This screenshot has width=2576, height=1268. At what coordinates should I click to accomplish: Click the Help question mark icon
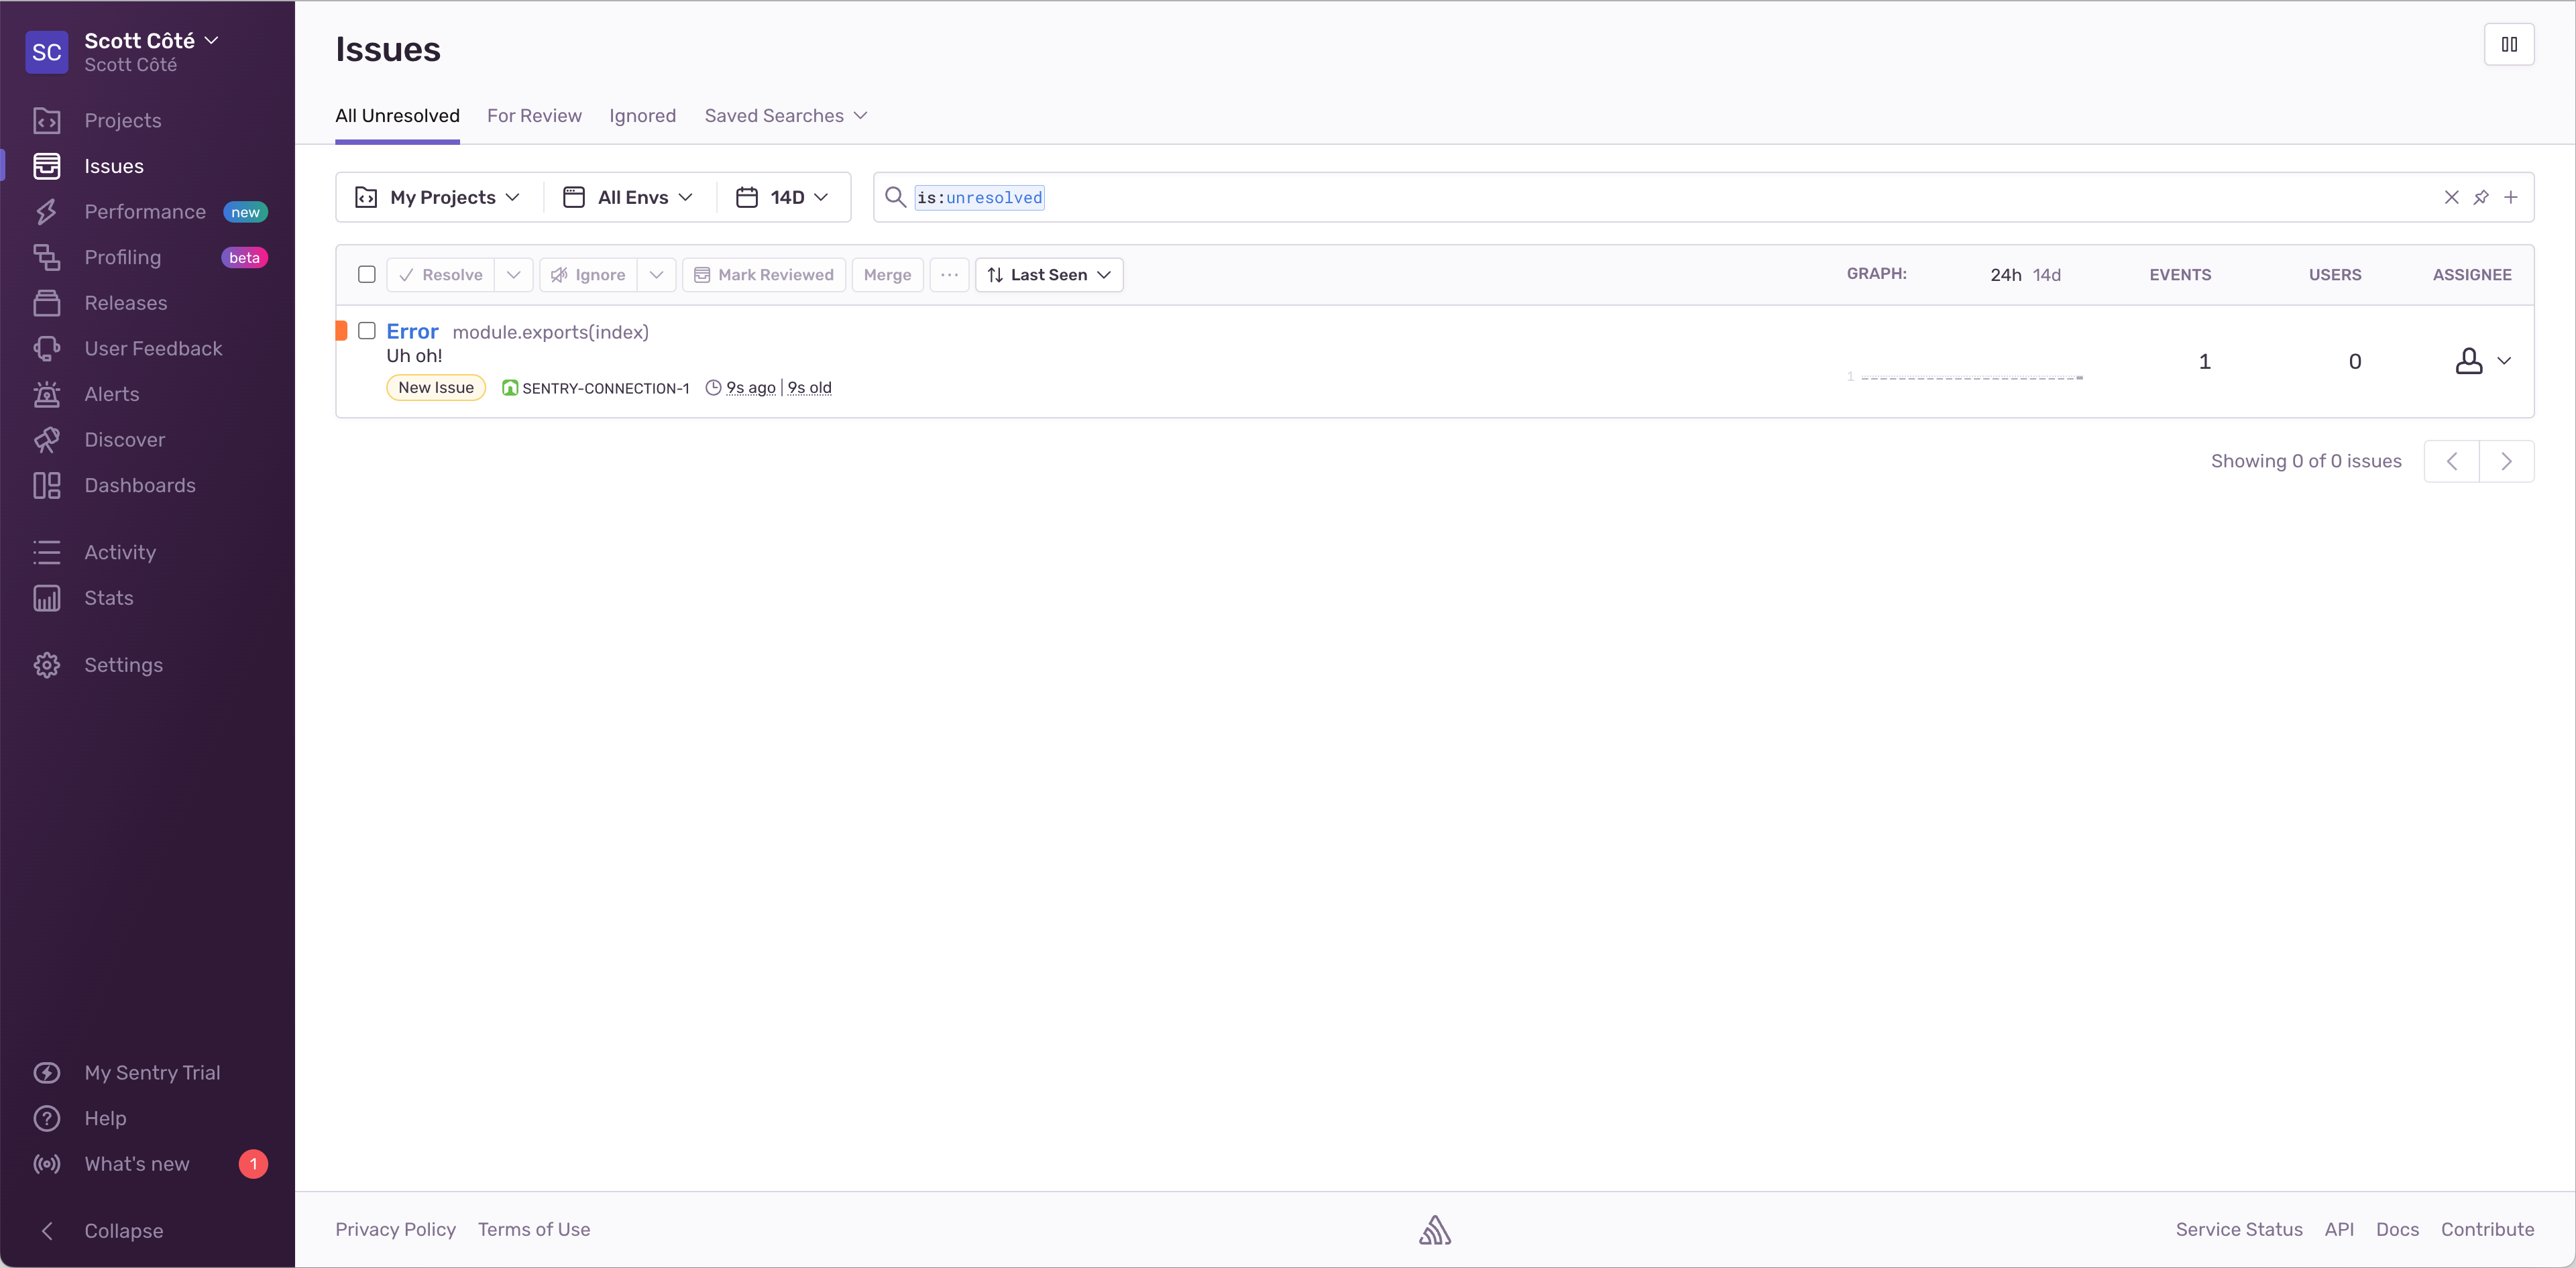pos(47,1118)
